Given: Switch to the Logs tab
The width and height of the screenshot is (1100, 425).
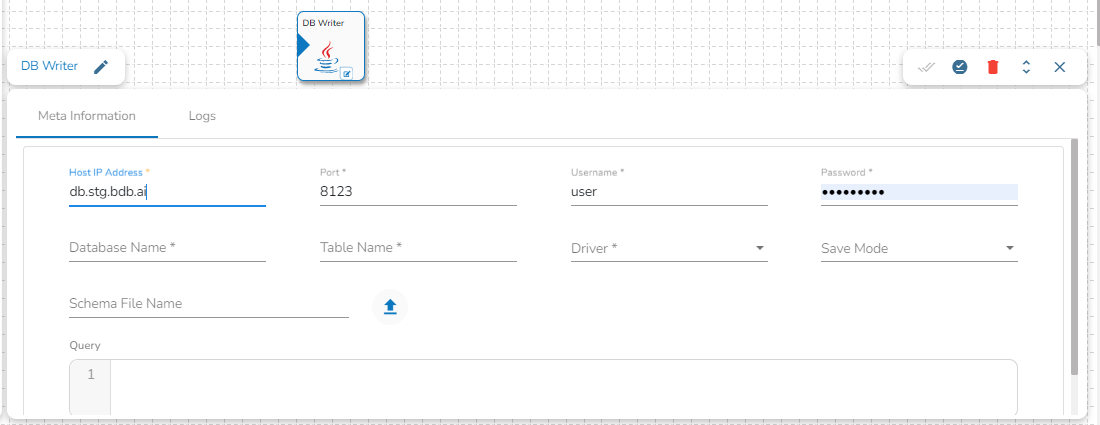Looking at the screenshot, I should pyautogui.click(x=202, y=116).
